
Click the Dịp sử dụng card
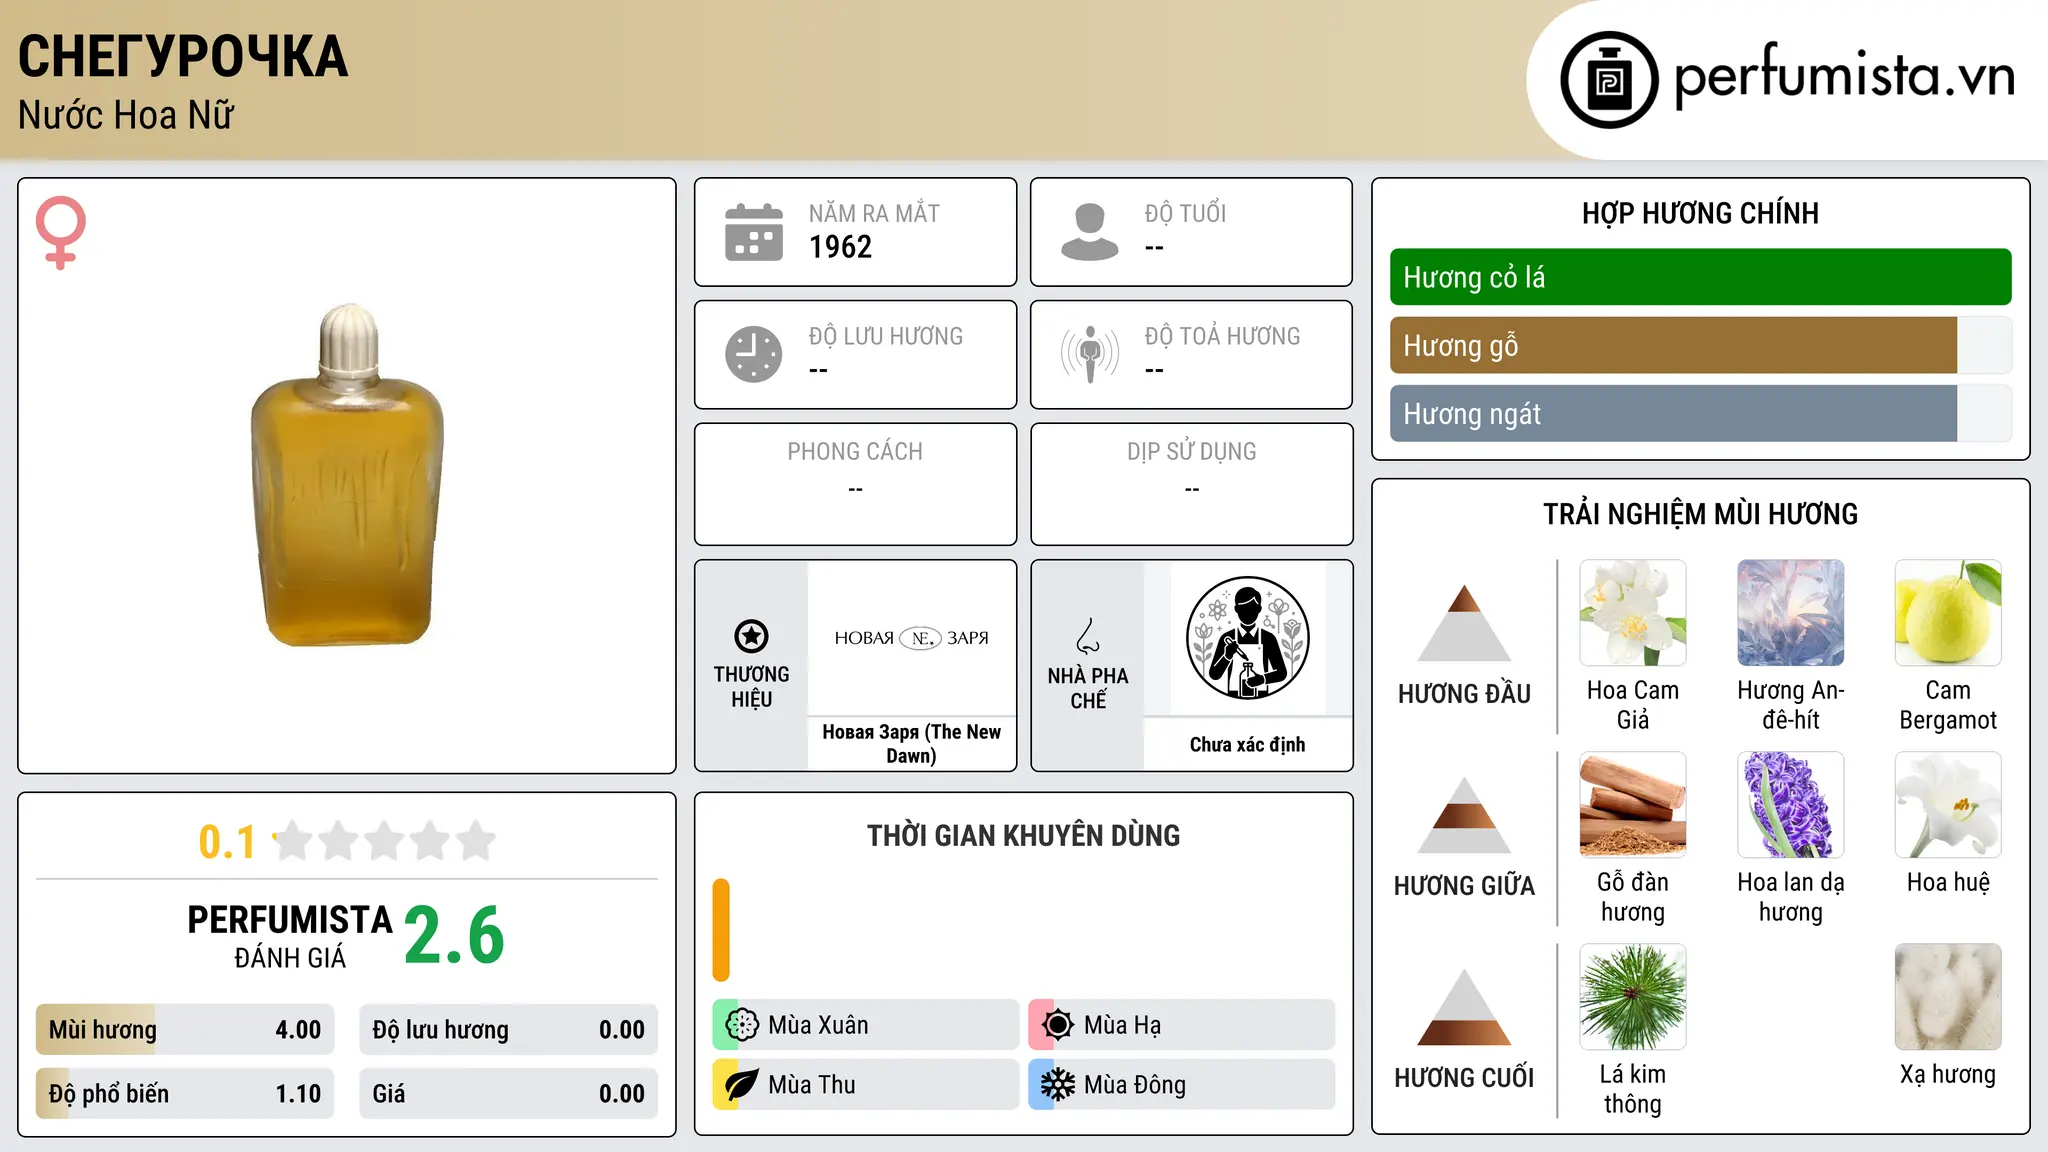(x=1191, y=484)
